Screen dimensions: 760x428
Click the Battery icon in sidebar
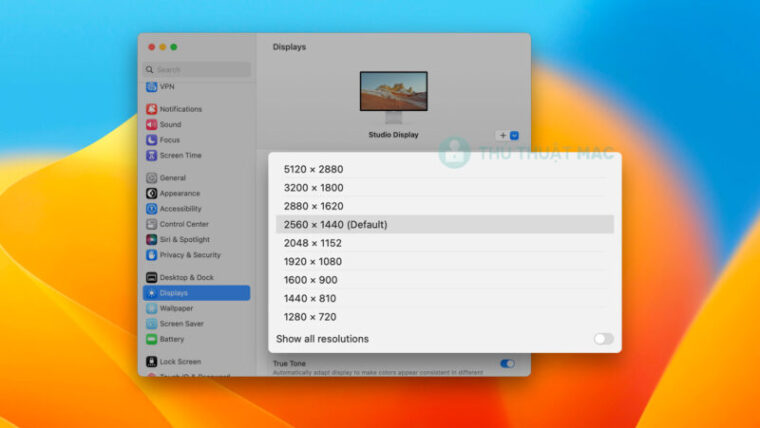point(152,339)
